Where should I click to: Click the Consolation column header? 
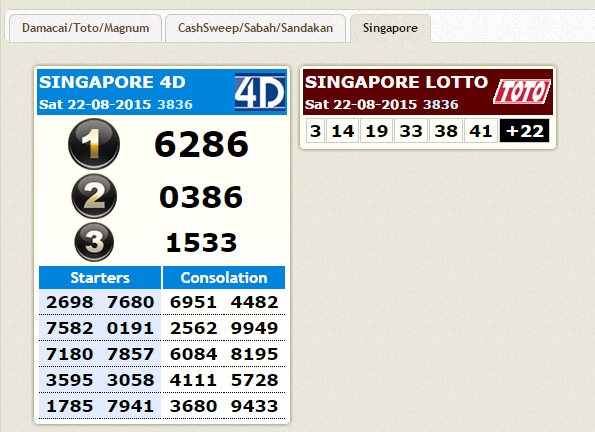224,277
